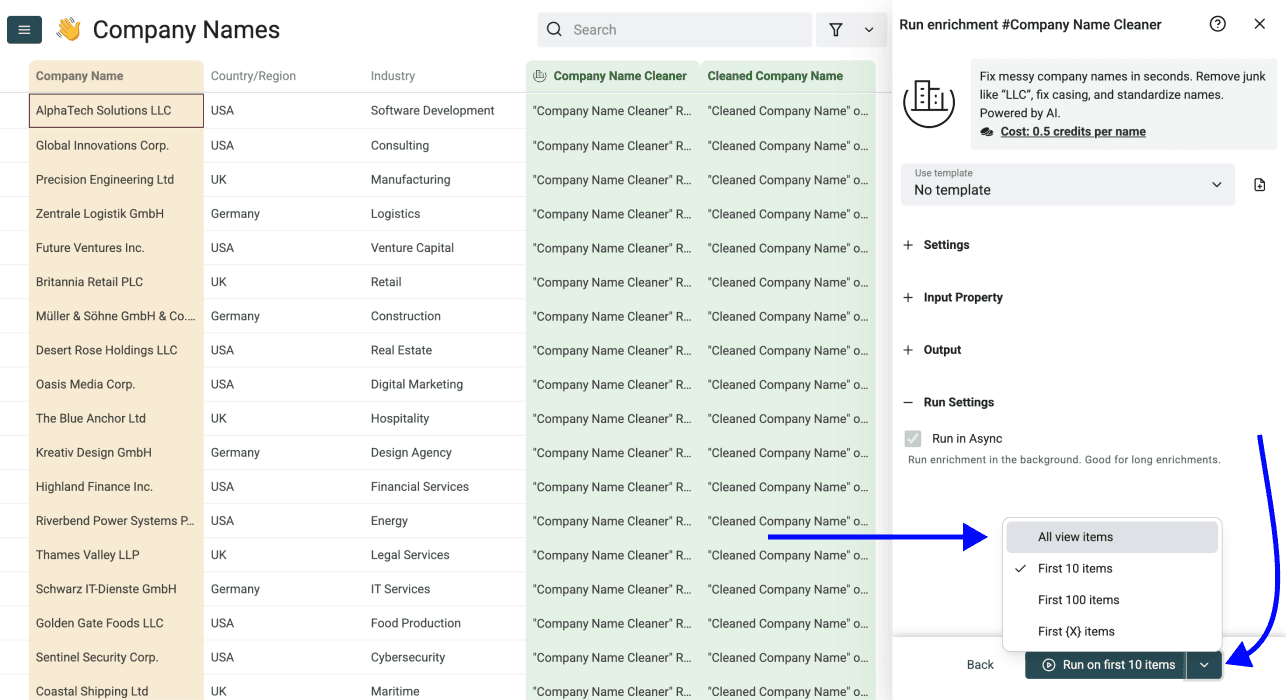Viewport: 1286px width, 700px height.
Task: Open the chevron next to Run on first 10 items
Action: tap(1204, 665)
